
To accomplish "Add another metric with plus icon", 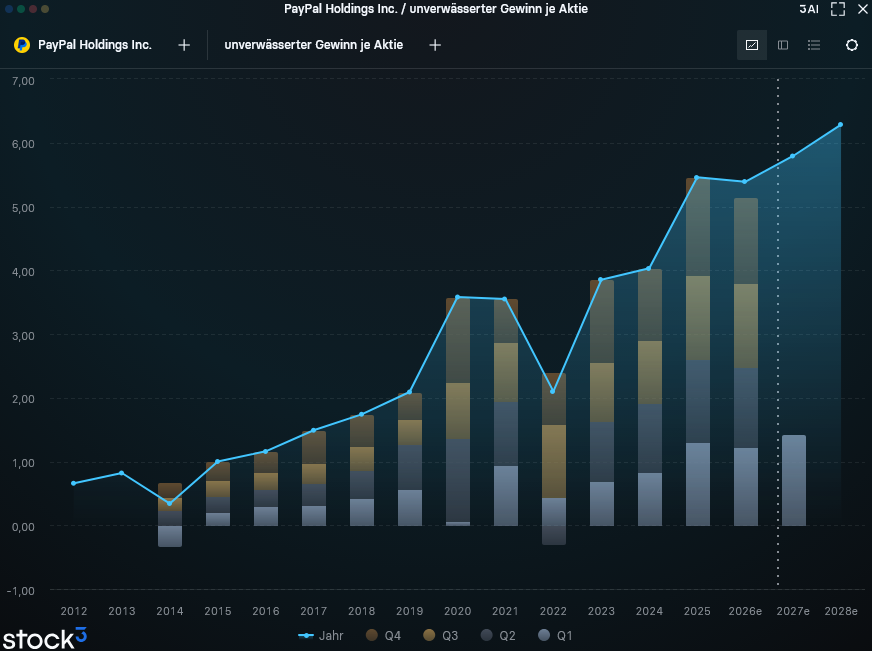I will pos(435,45).
